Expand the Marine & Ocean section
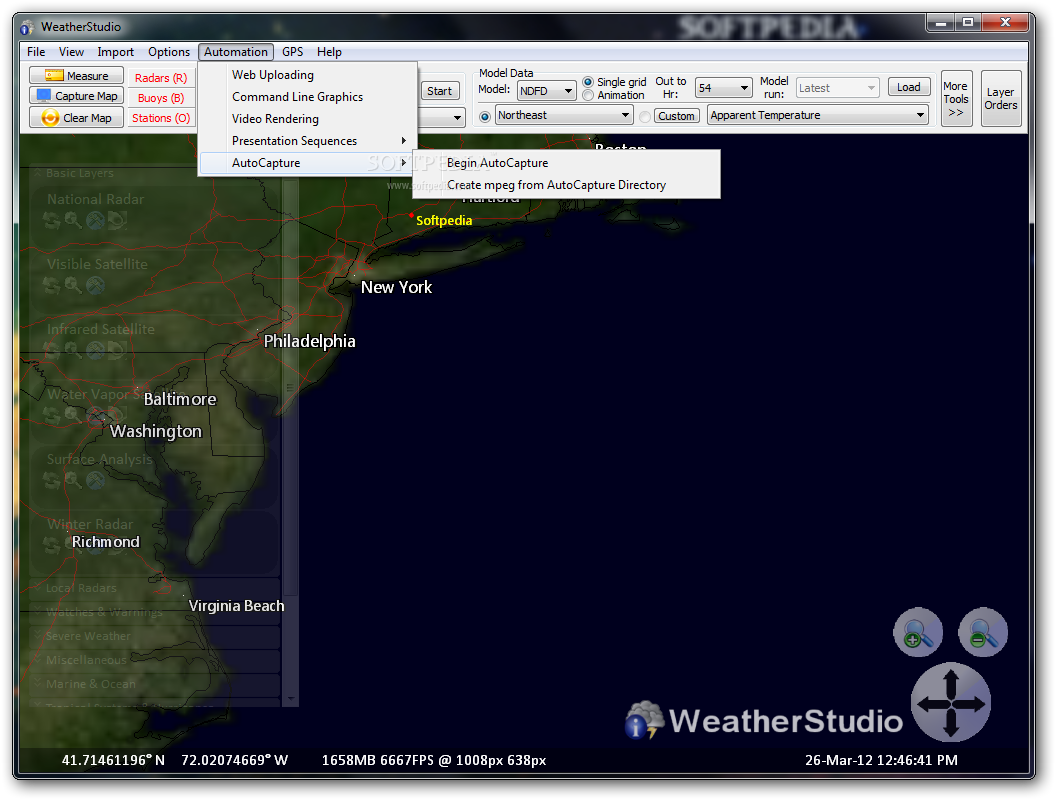The height and width of the screenshot is (800, 1056). pos(37,684)
